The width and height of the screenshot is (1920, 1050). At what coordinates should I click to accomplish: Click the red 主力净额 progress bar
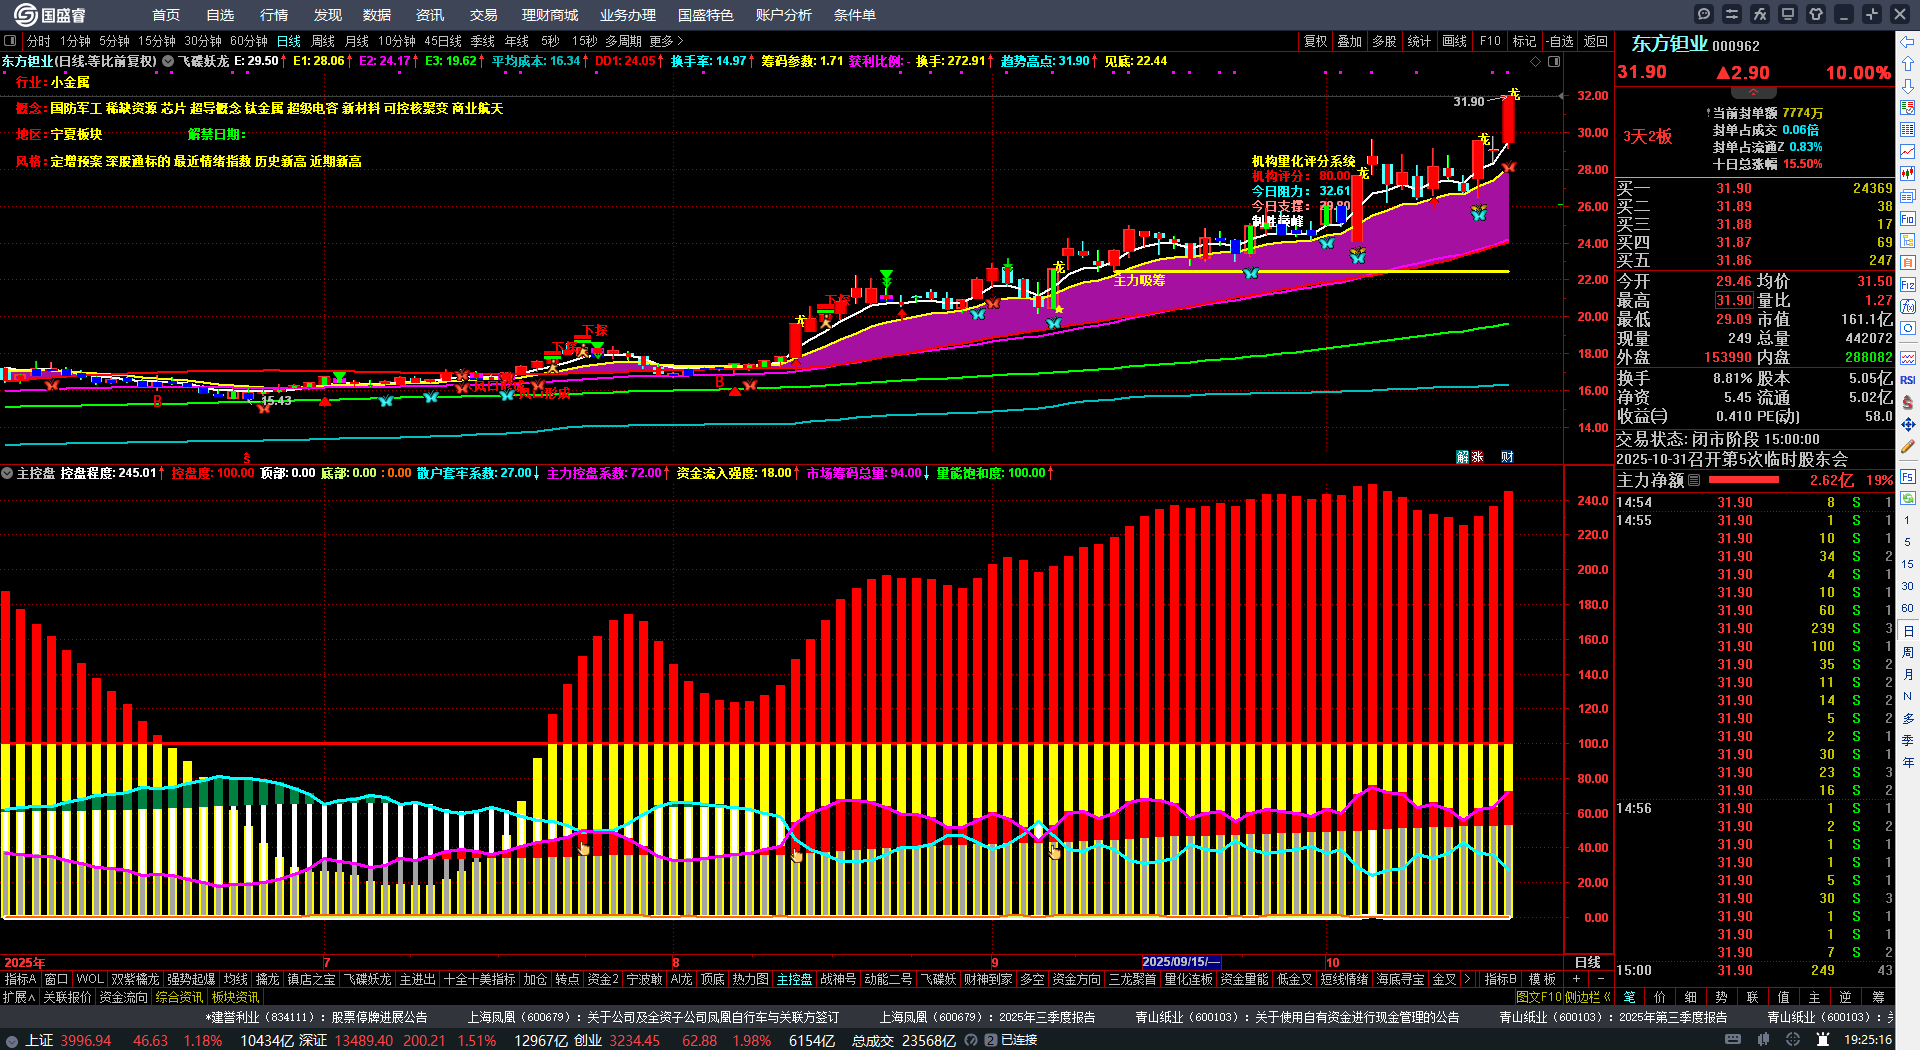1744,480
